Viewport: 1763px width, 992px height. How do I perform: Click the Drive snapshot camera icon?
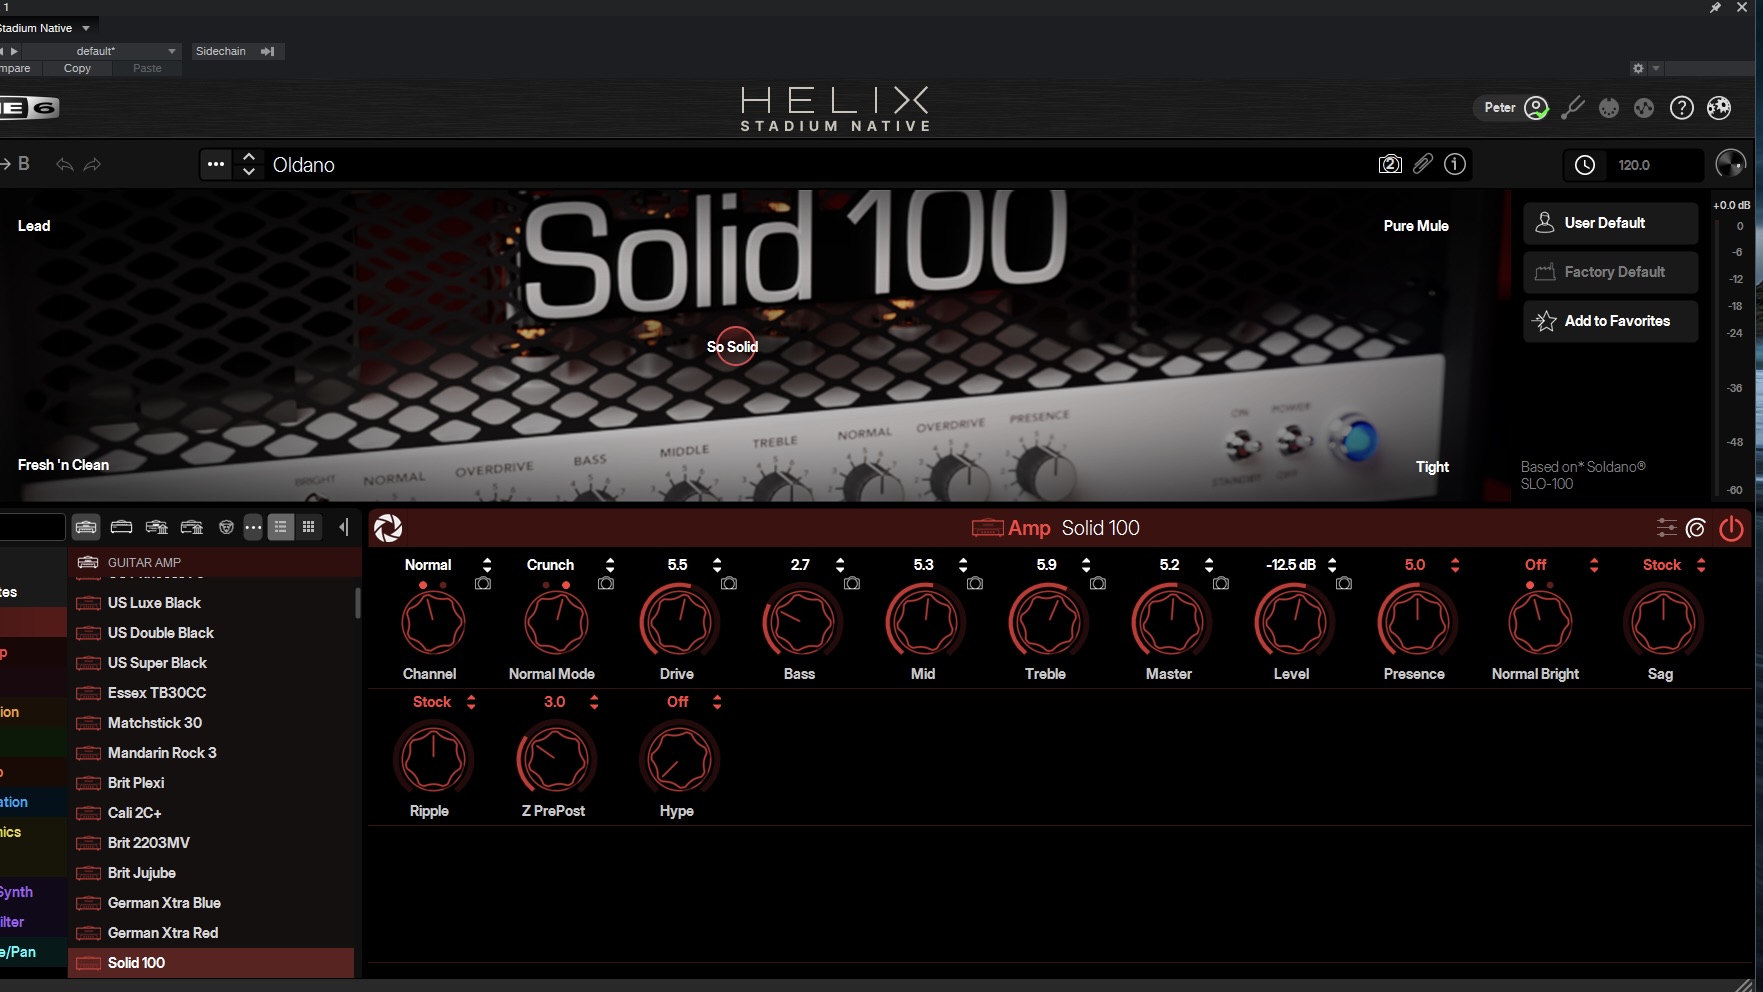[x=729, y=583]
